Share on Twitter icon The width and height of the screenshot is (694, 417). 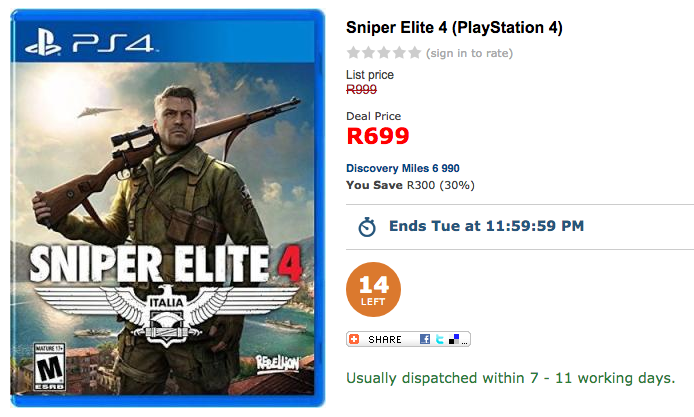point(439,339)
